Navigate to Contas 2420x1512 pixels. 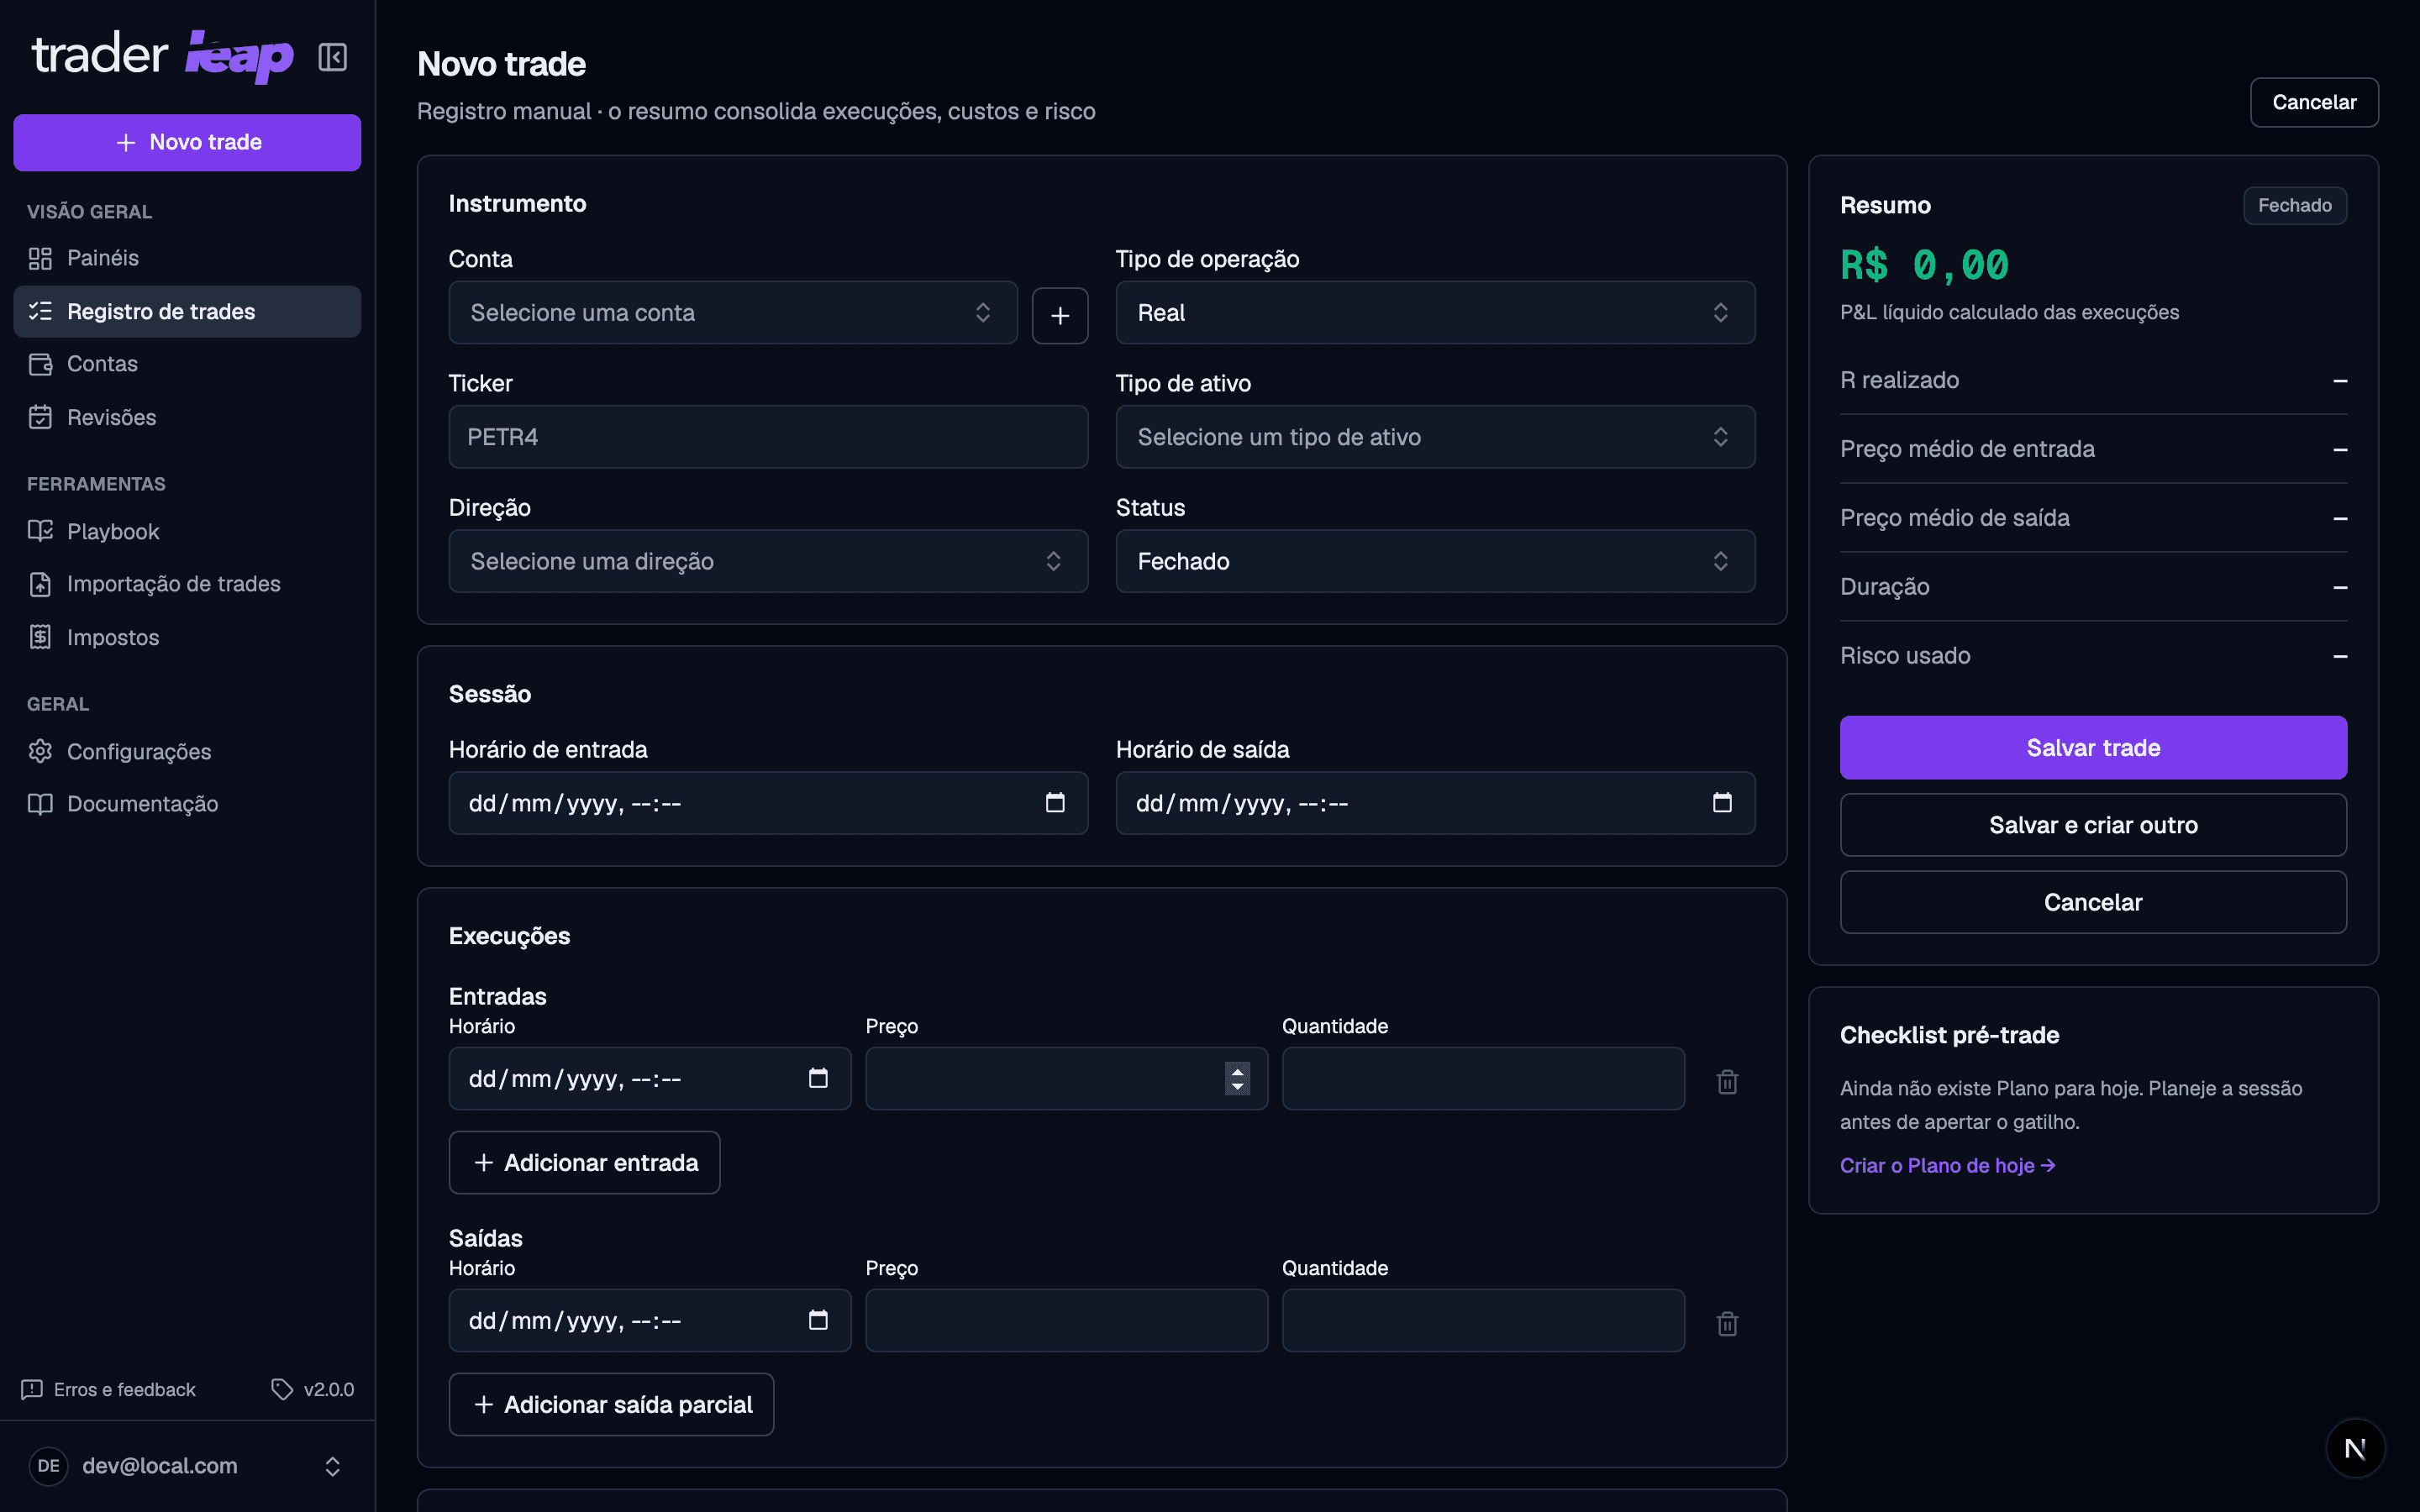[187, 364]
